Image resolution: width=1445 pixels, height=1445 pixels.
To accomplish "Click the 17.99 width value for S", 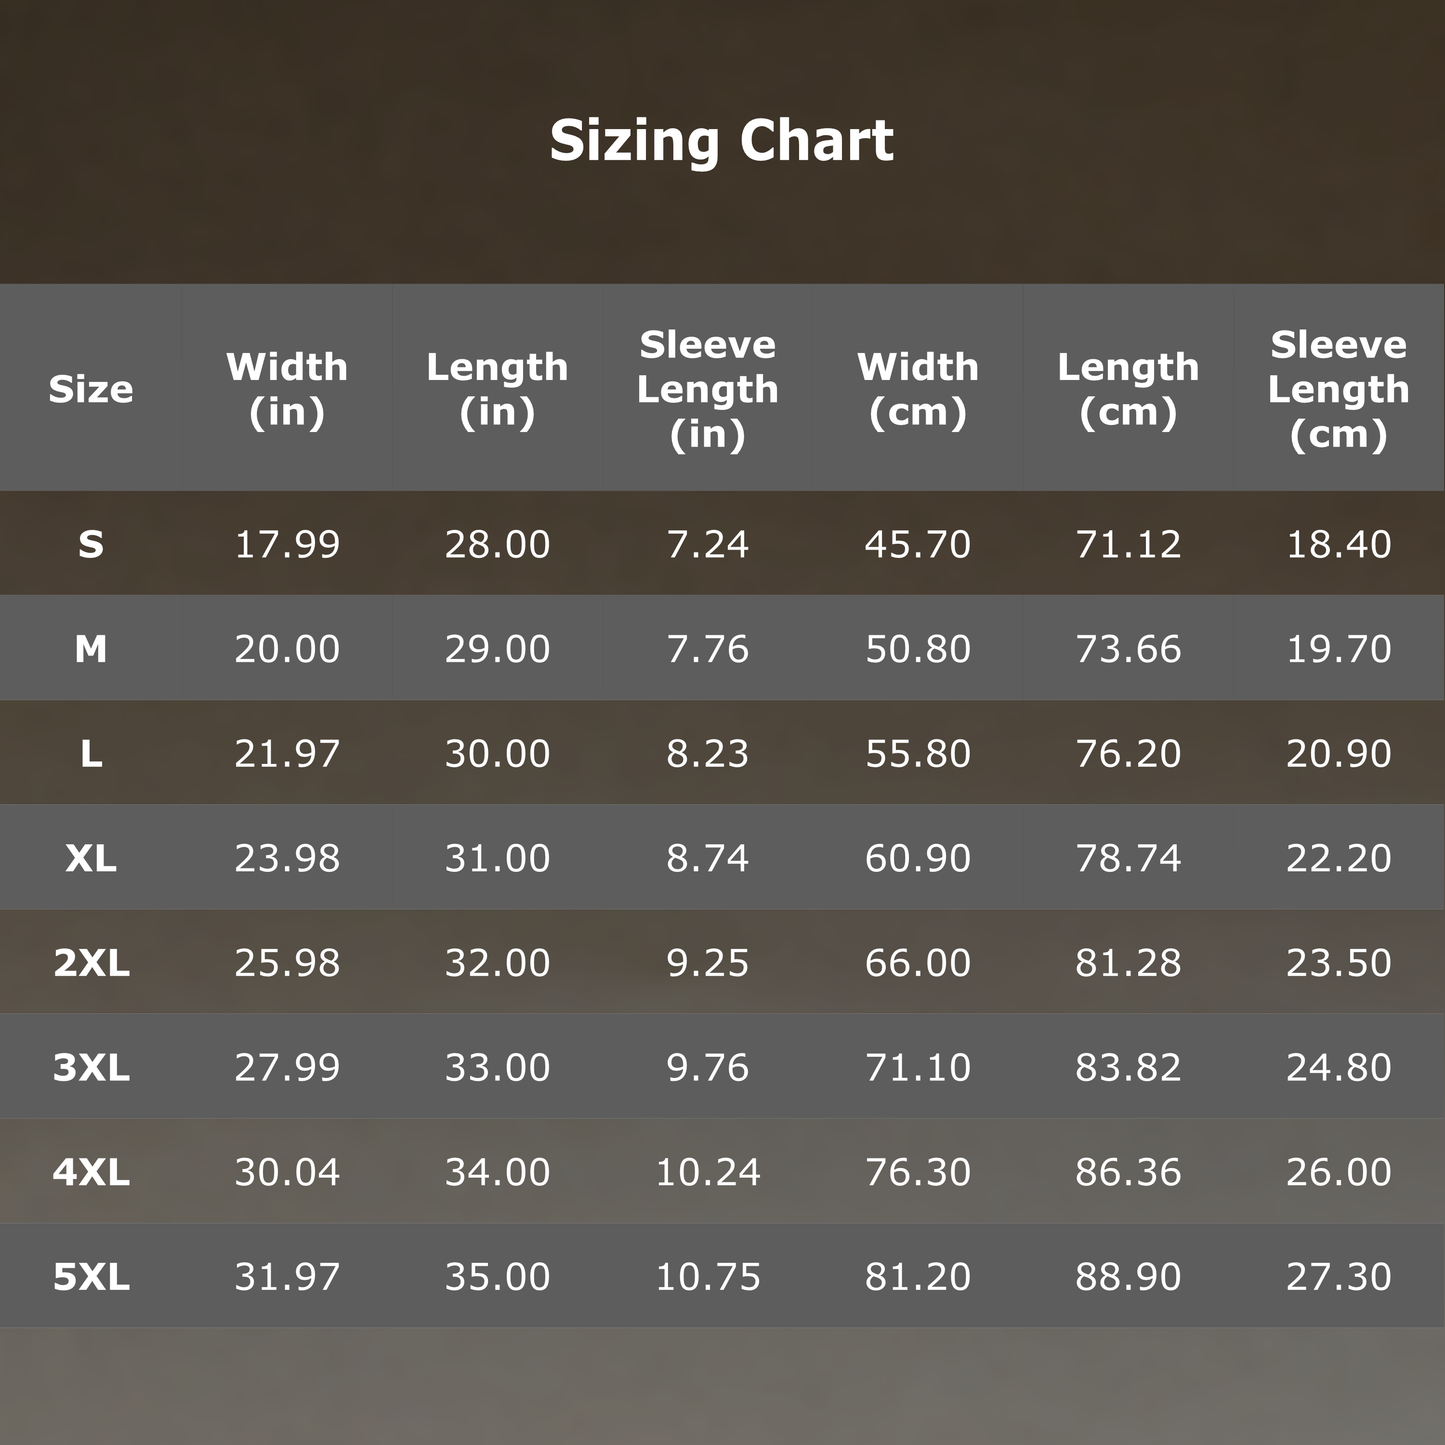I will point(287,544).
